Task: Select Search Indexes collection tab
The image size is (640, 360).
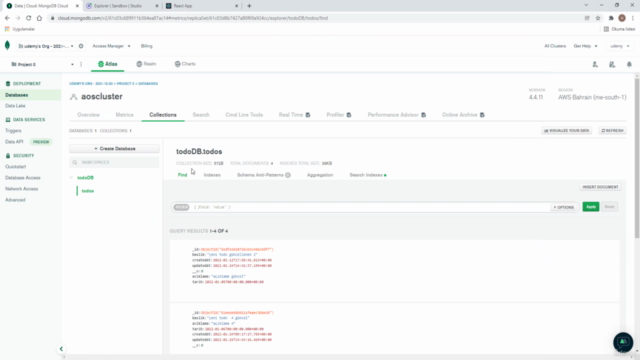Action: (x=368, y=175)
